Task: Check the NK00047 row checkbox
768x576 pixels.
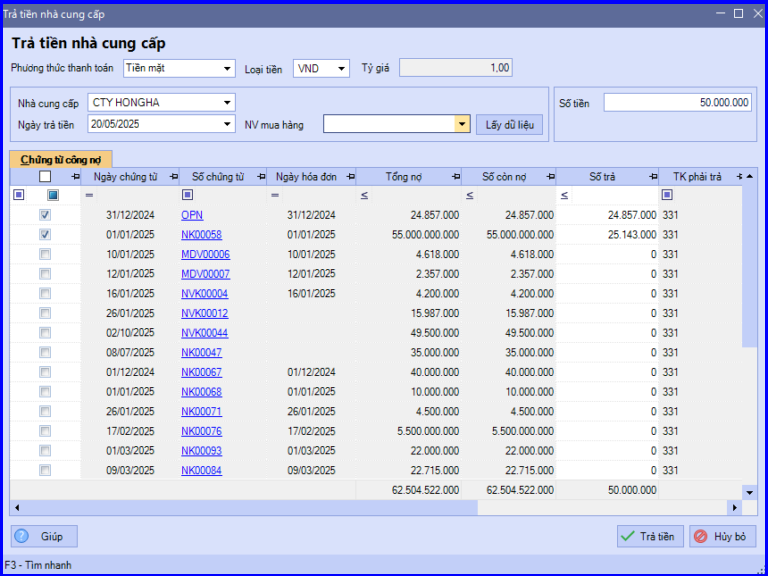Action: pyautogui.click(x=45, y=352)
